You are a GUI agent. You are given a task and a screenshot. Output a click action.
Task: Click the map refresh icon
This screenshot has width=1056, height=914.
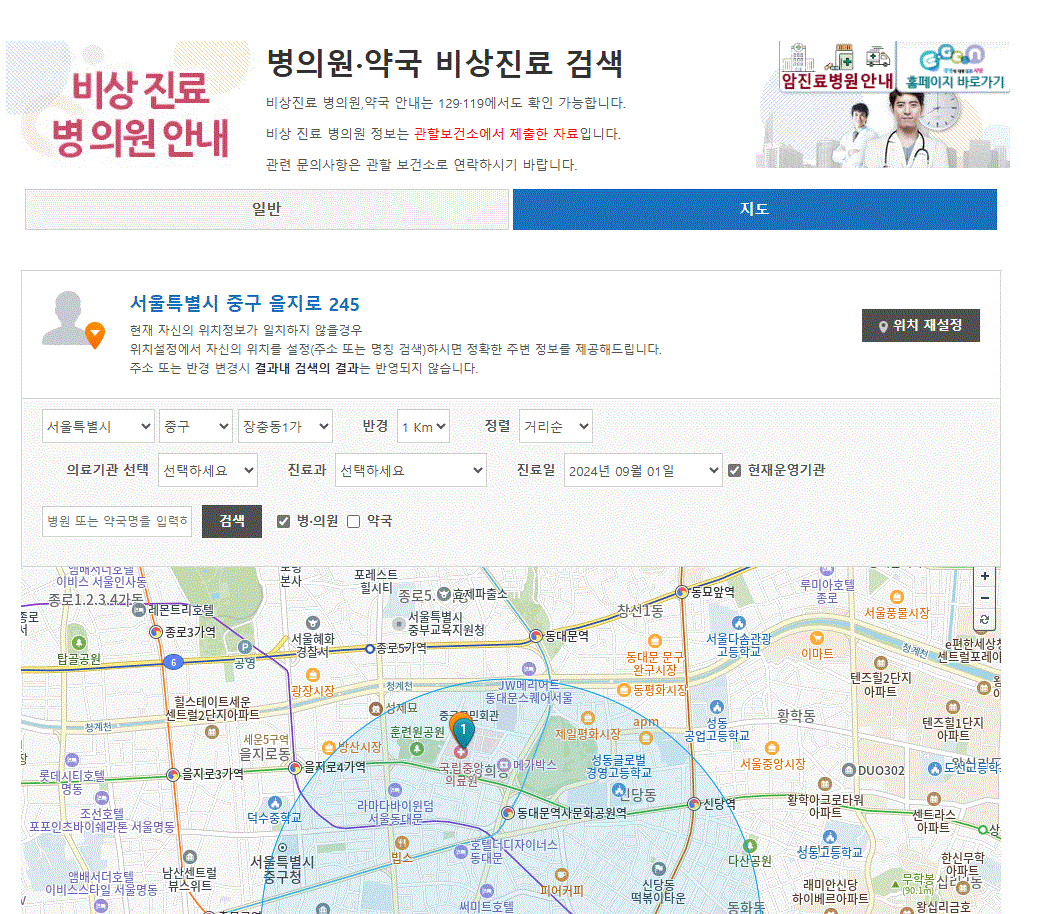(x=985, y=620)
